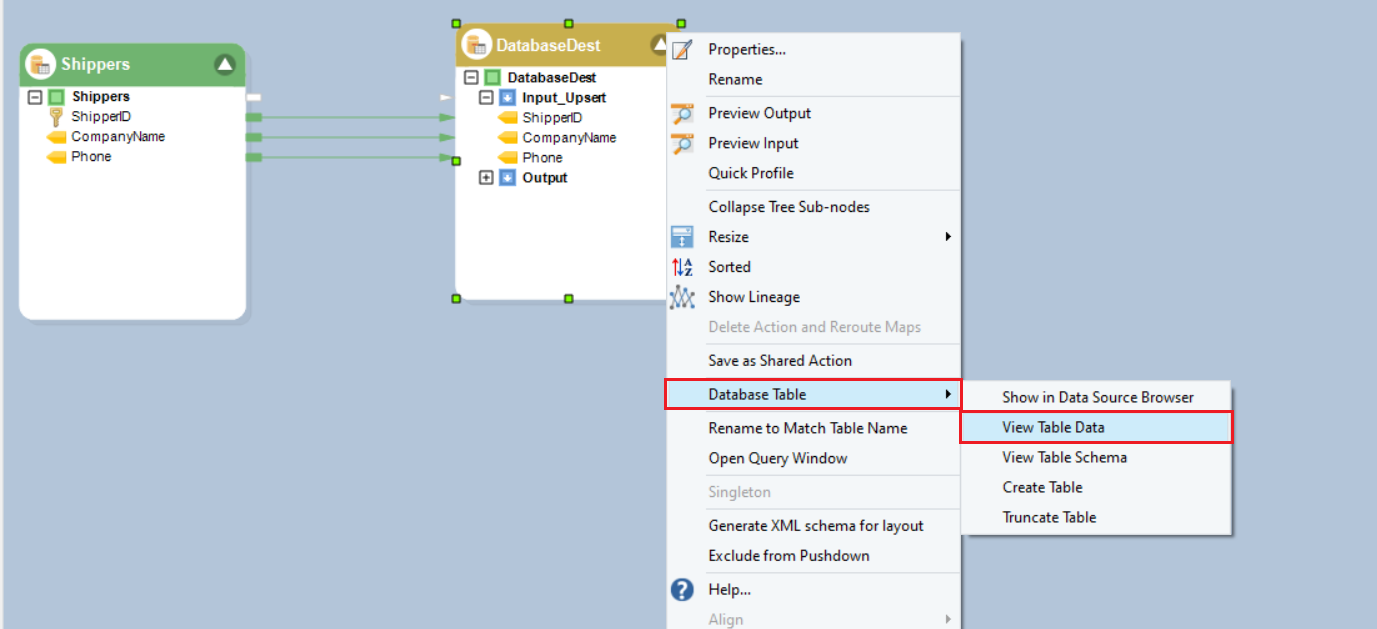Select Collapse Tree Sub-nodes

[813, 207]
